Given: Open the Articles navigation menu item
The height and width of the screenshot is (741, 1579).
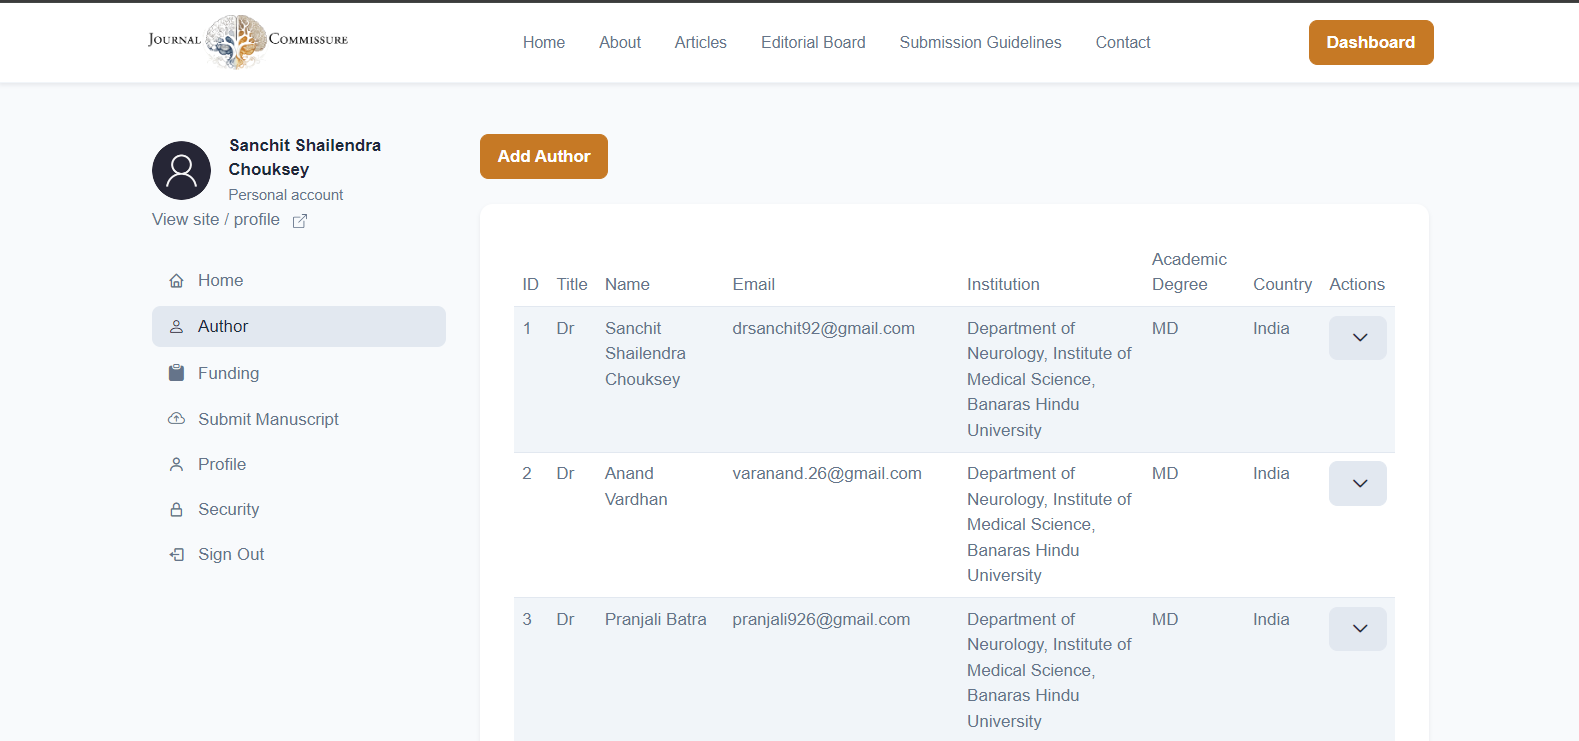Looking at the screenshot, I should click(x=700, y=42).
